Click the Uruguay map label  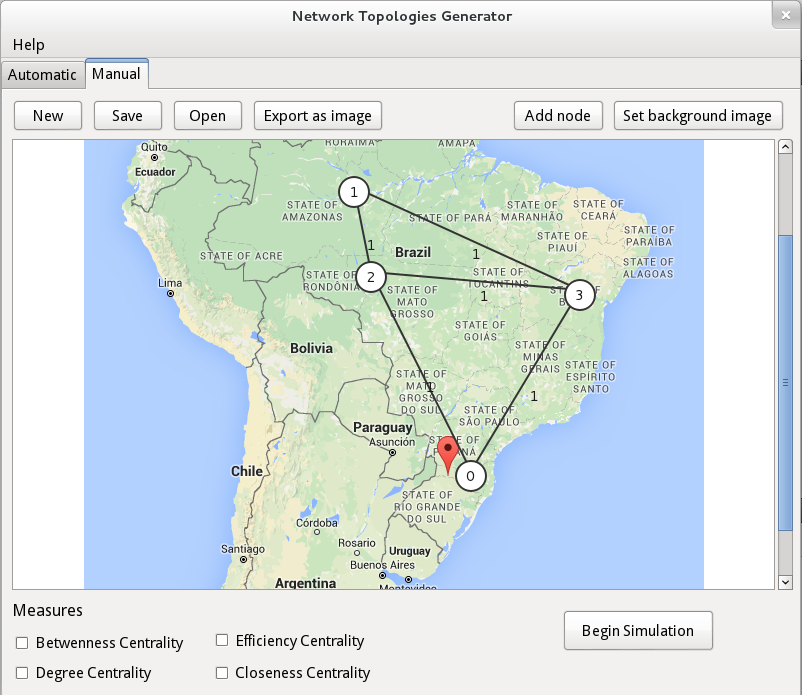tap(410, 551)
